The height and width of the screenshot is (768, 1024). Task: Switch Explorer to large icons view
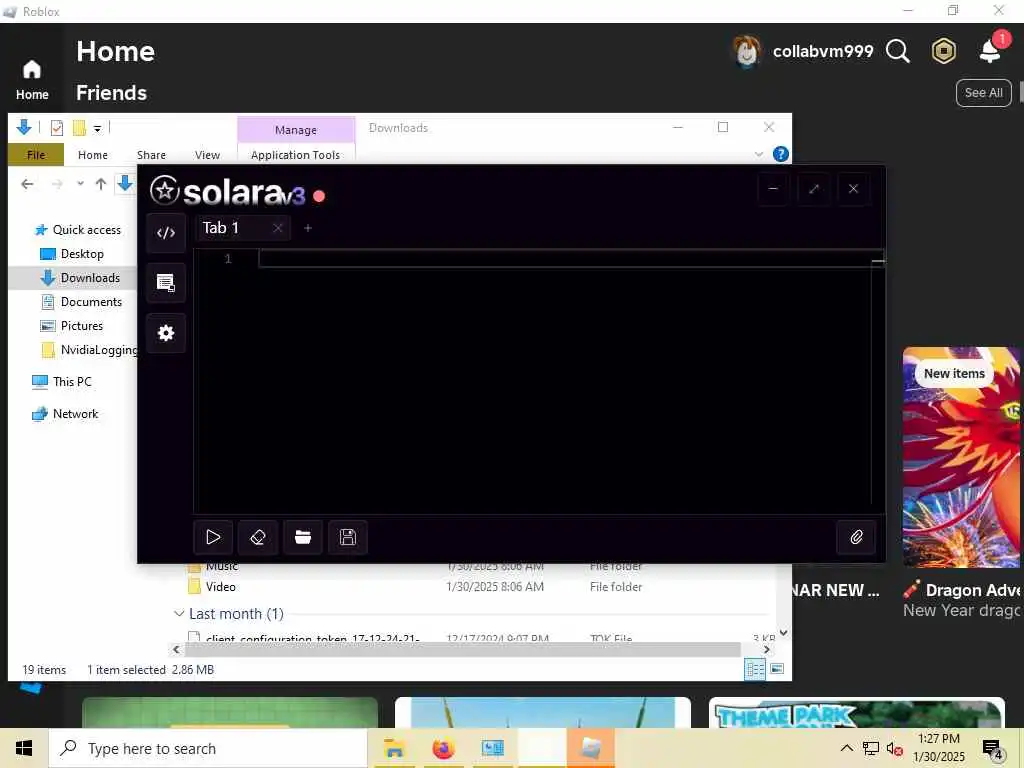[x=777, y=669]
